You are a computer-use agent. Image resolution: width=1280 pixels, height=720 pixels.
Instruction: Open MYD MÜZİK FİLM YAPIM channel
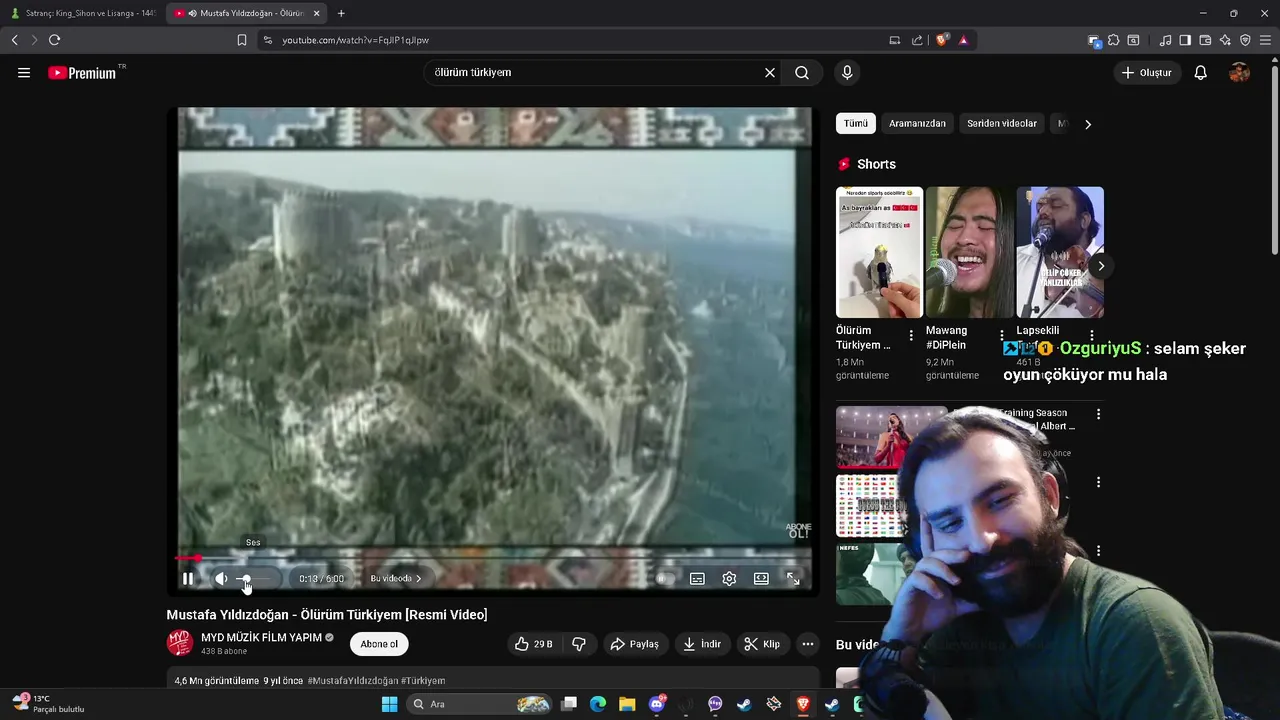(x=261, y=637)
